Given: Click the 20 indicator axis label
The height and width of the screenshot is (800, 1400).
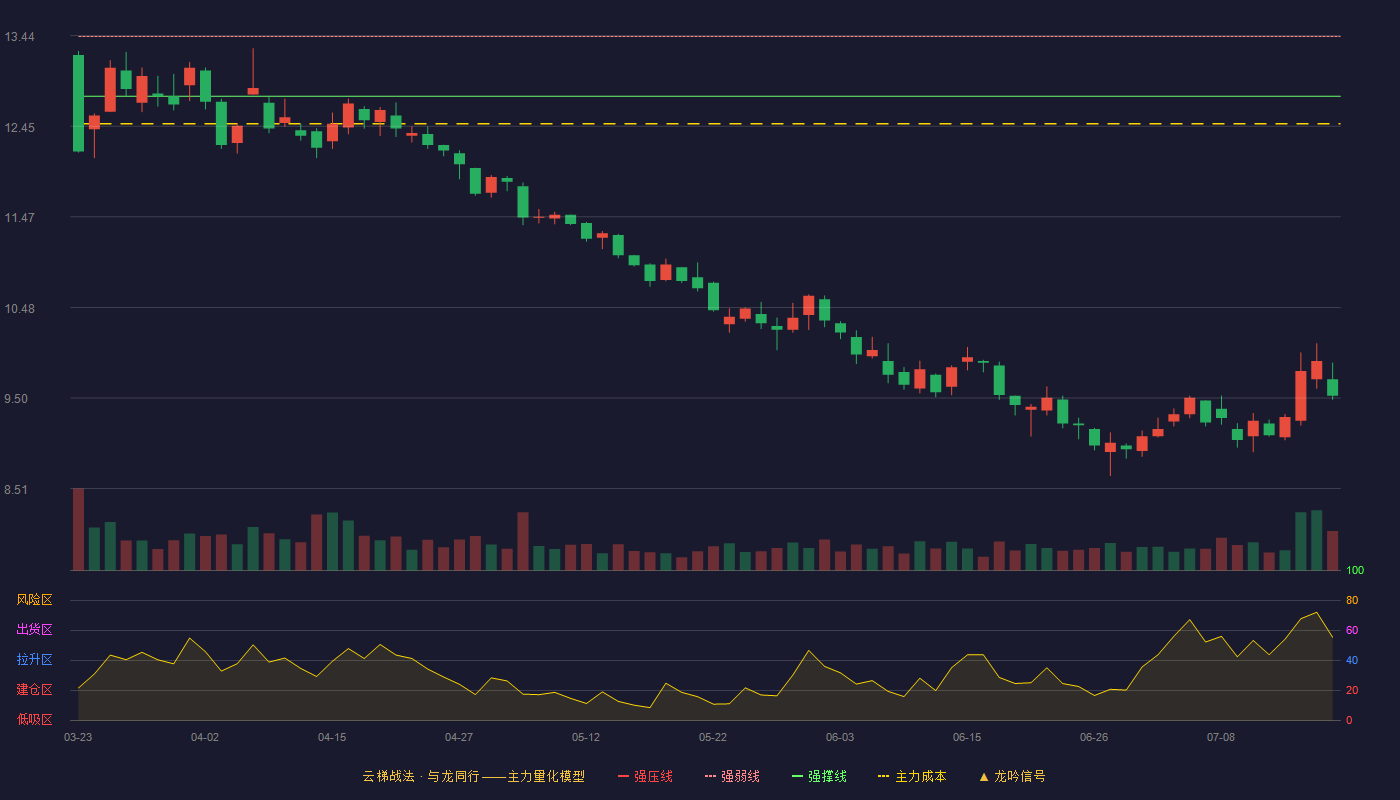Looking at the screenshot, I should tap(1352, 690).
